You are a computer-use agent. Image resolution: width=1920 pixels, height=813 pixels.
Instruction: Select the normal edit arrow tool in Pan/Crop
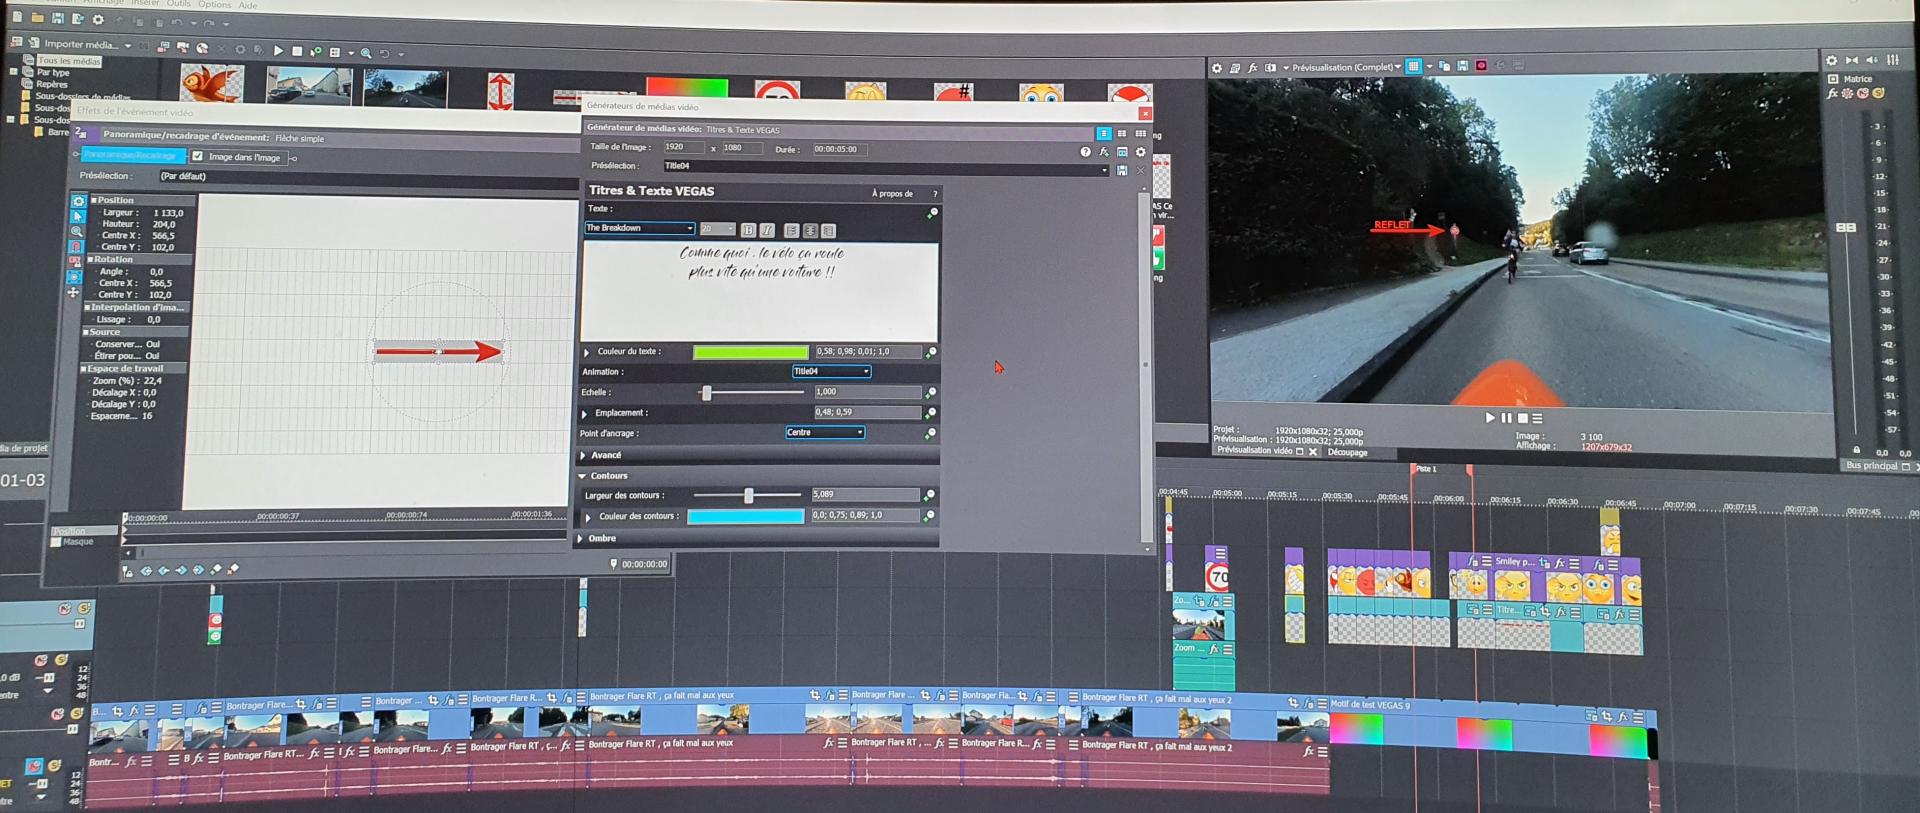[x=78, y=216]
